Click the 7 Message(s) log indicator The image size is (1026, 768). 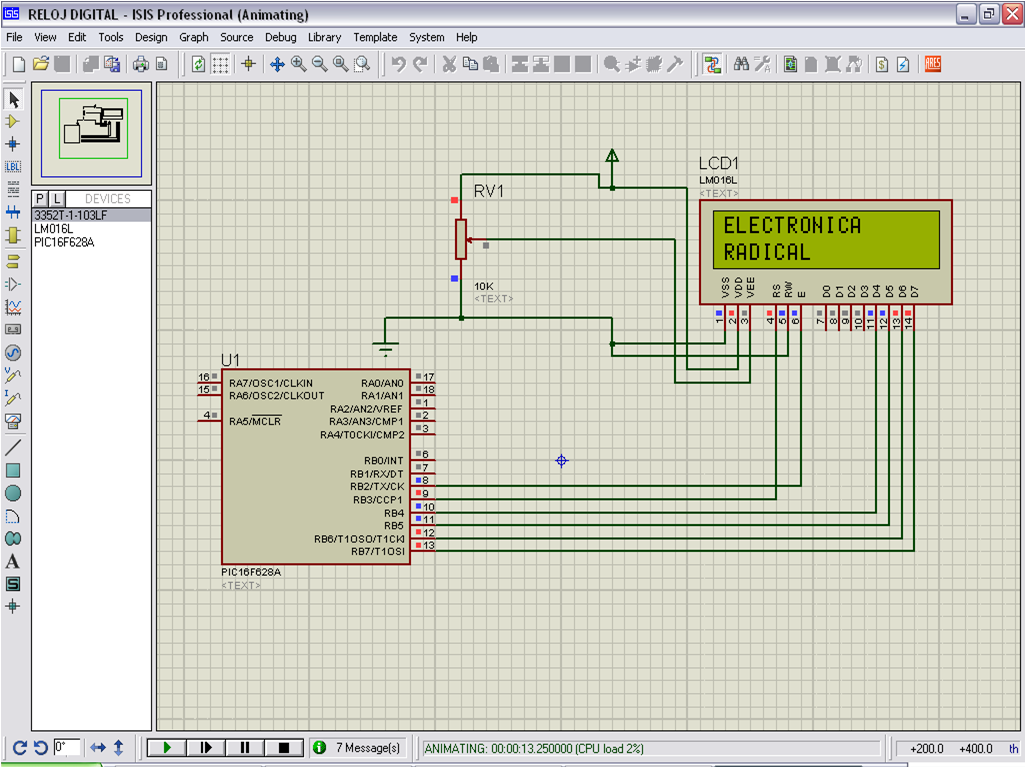[358, 748]
